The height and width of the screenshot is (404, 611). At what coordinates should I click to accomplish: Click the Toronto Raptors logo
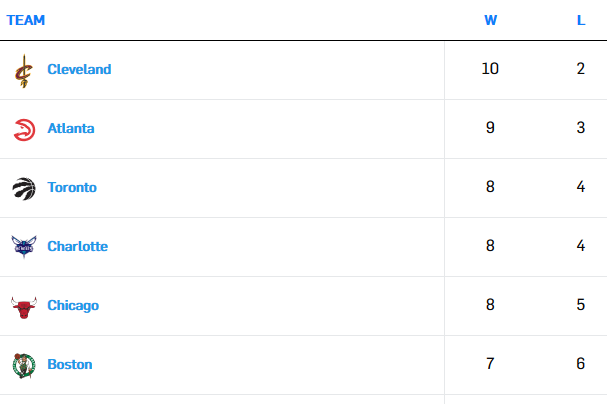click(24, 189)
